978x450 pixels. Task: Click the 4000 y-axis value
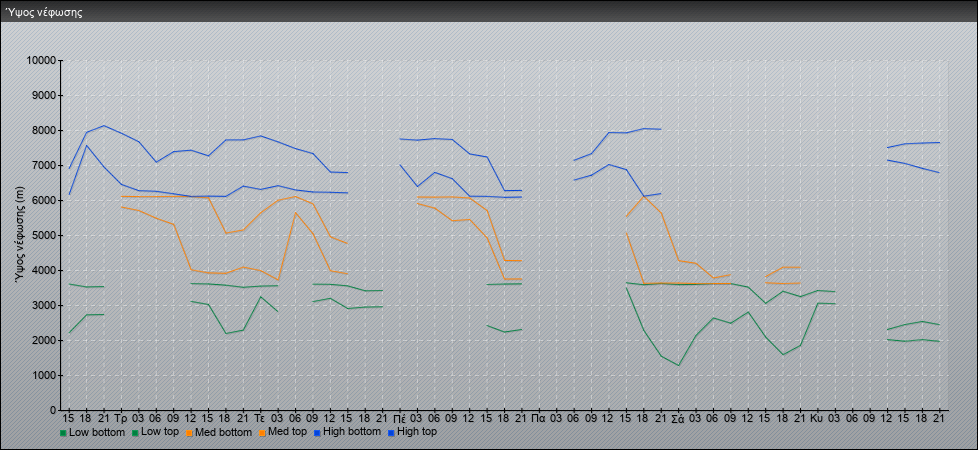pyautogui.click(x=44, y=270)
